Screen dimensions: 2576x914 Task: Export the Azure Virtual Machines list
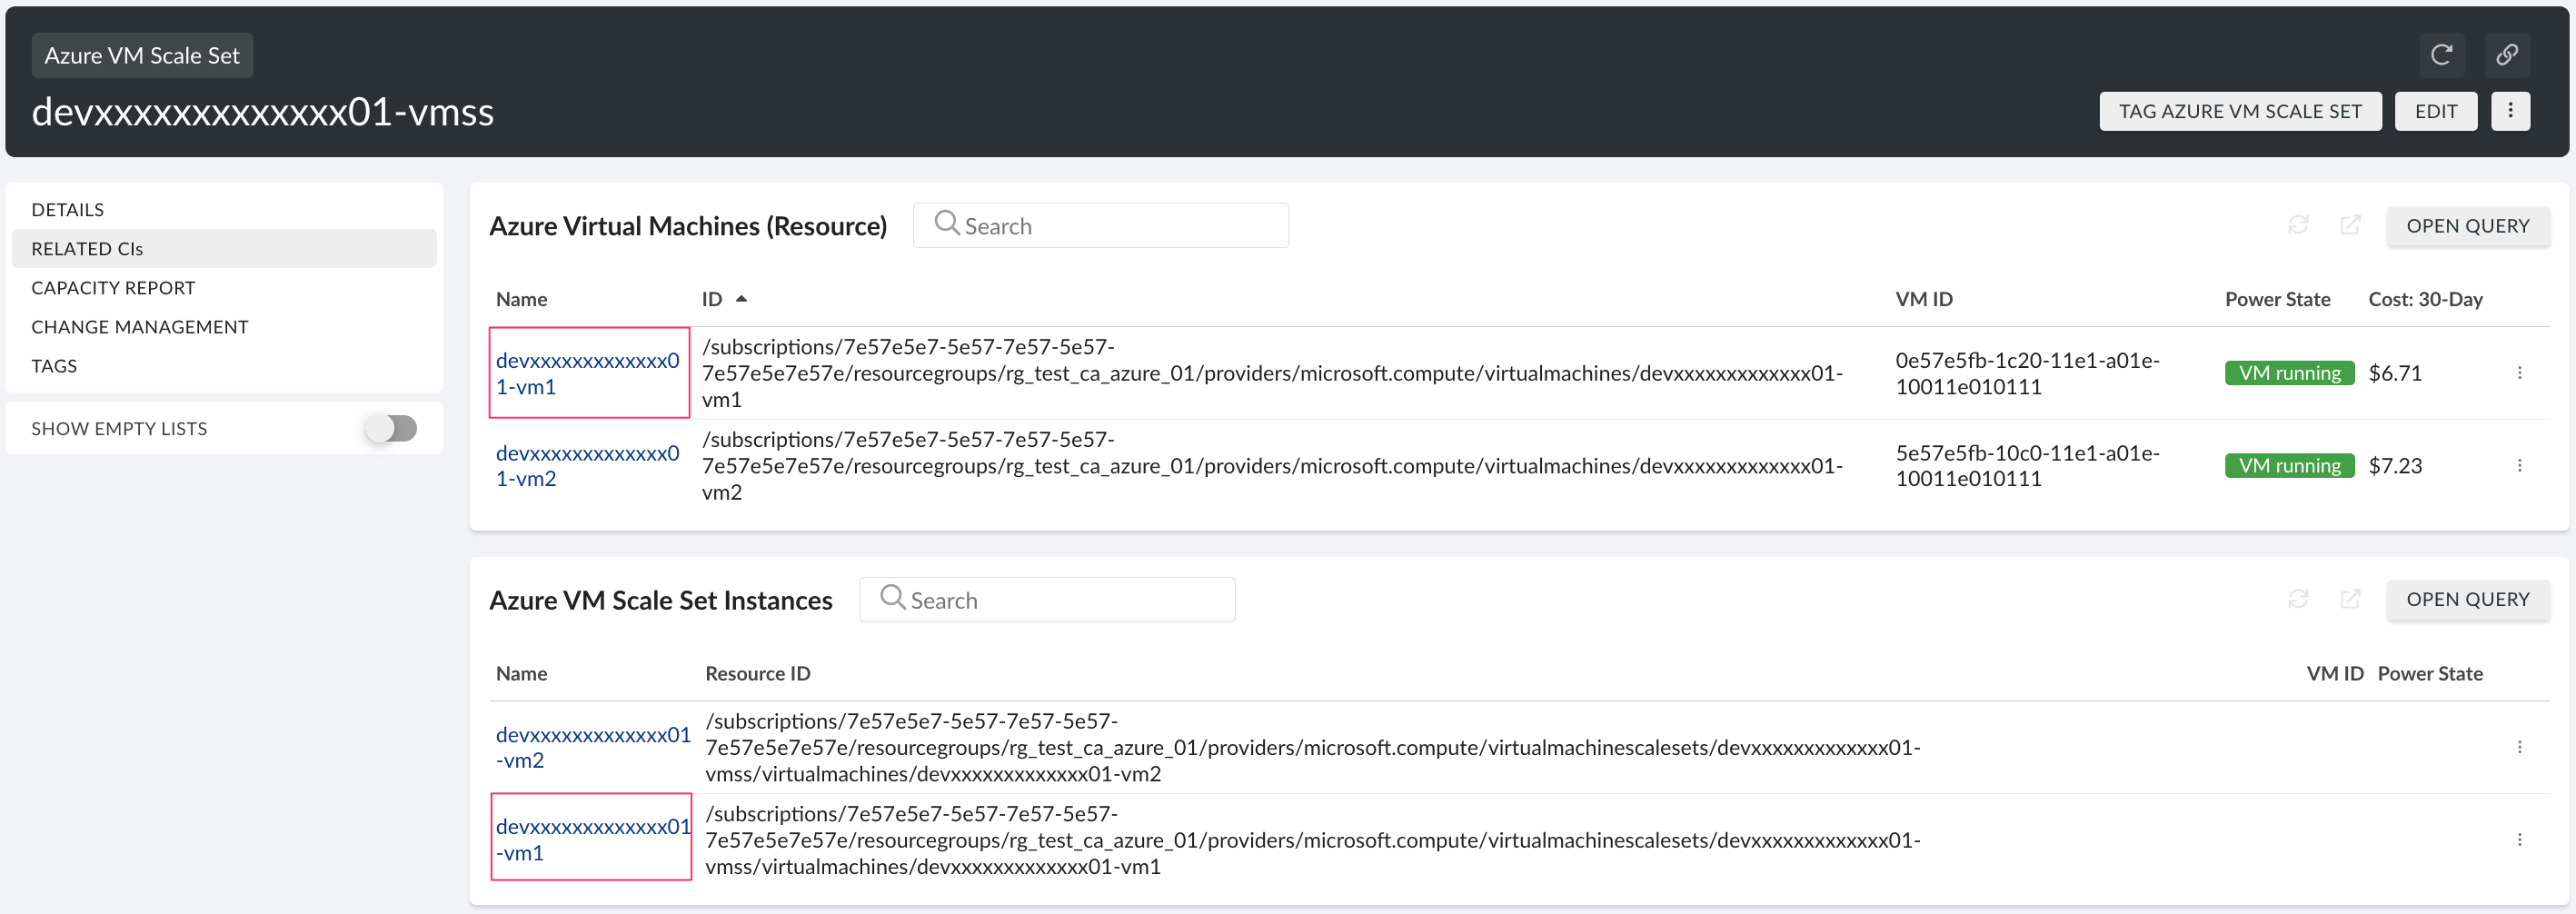2352,224
